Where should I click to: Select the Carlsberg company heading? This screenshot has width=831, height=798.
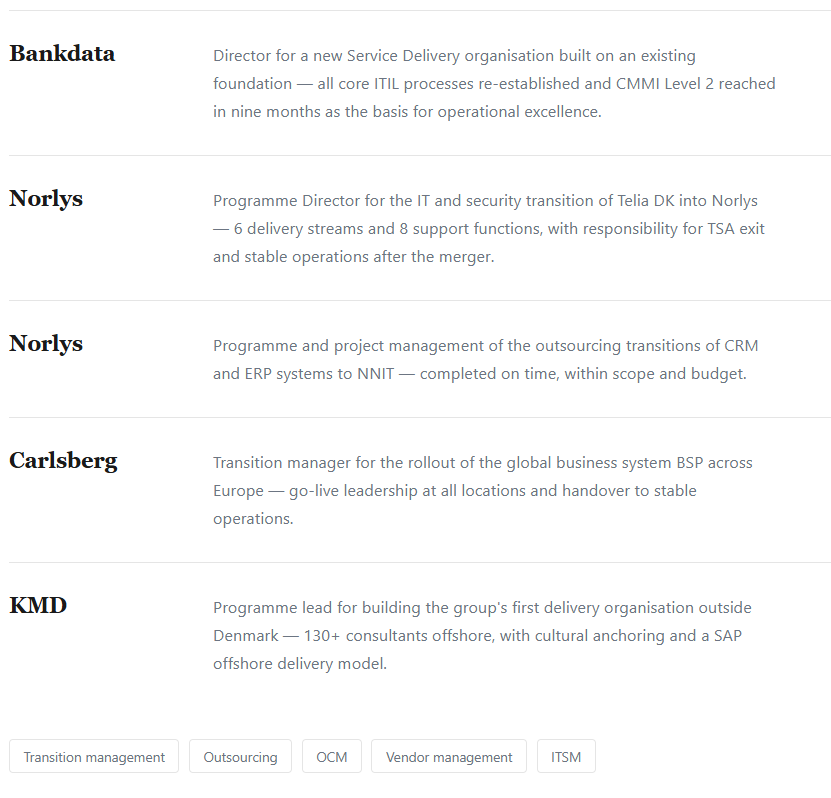tap(63, 460)
